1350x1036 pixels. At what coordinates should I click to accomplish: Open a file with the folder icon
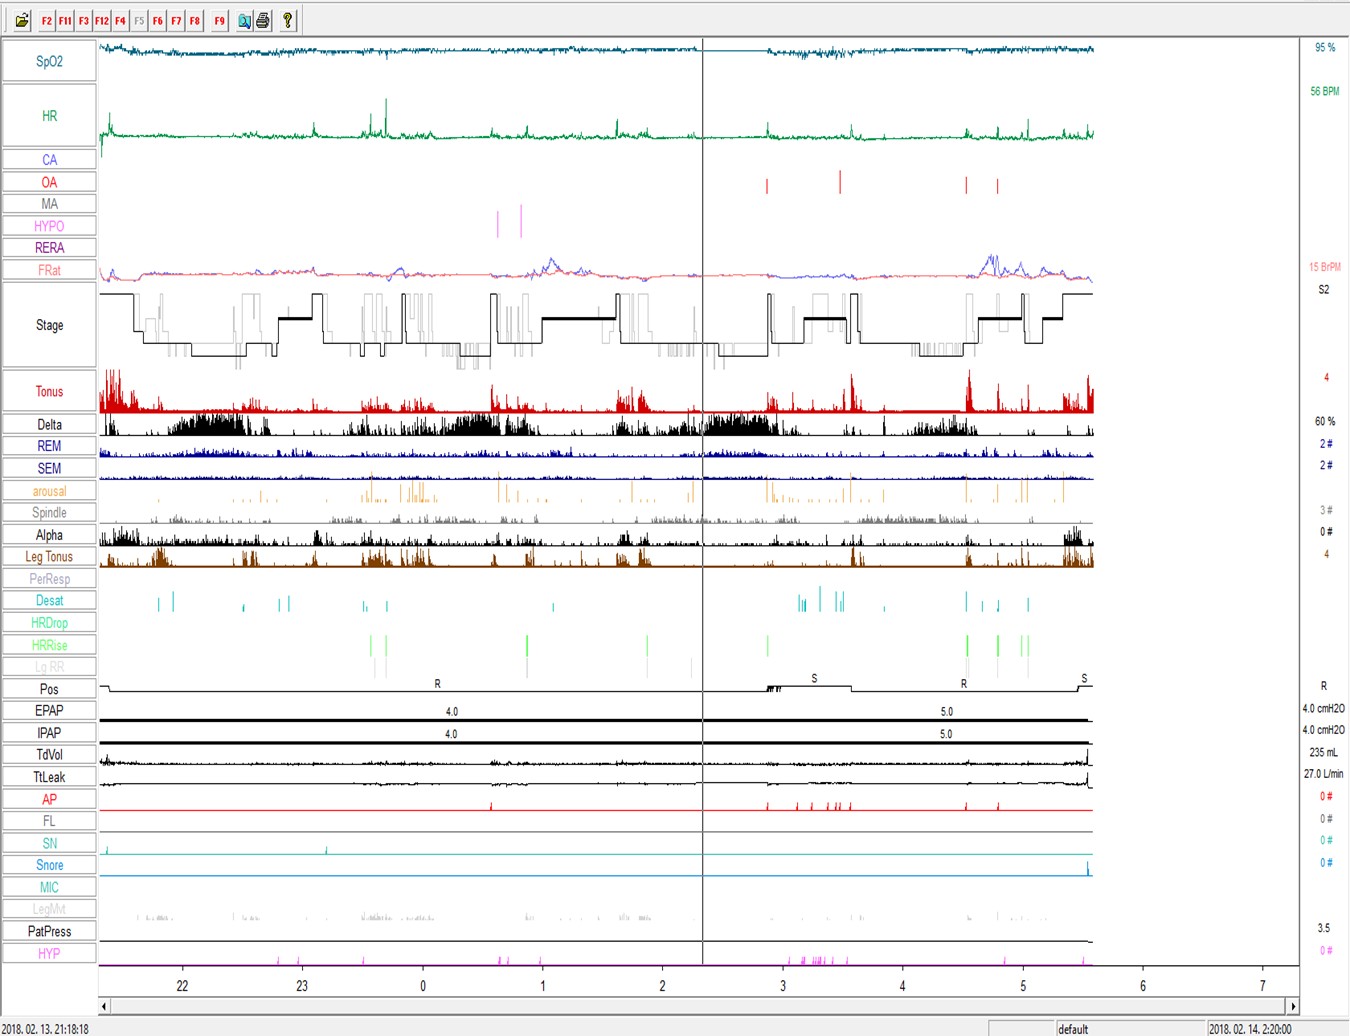(x=22, y=20)
